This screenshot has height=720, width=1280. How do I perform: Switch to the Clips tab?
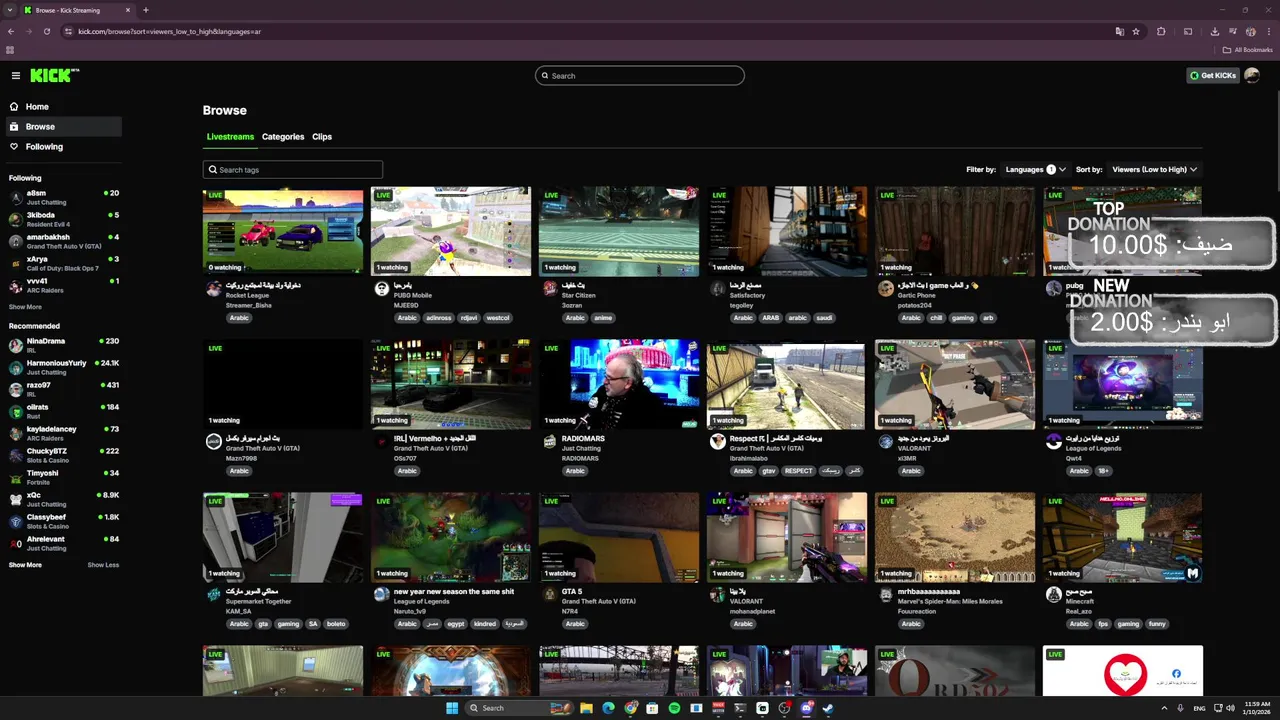322,137
